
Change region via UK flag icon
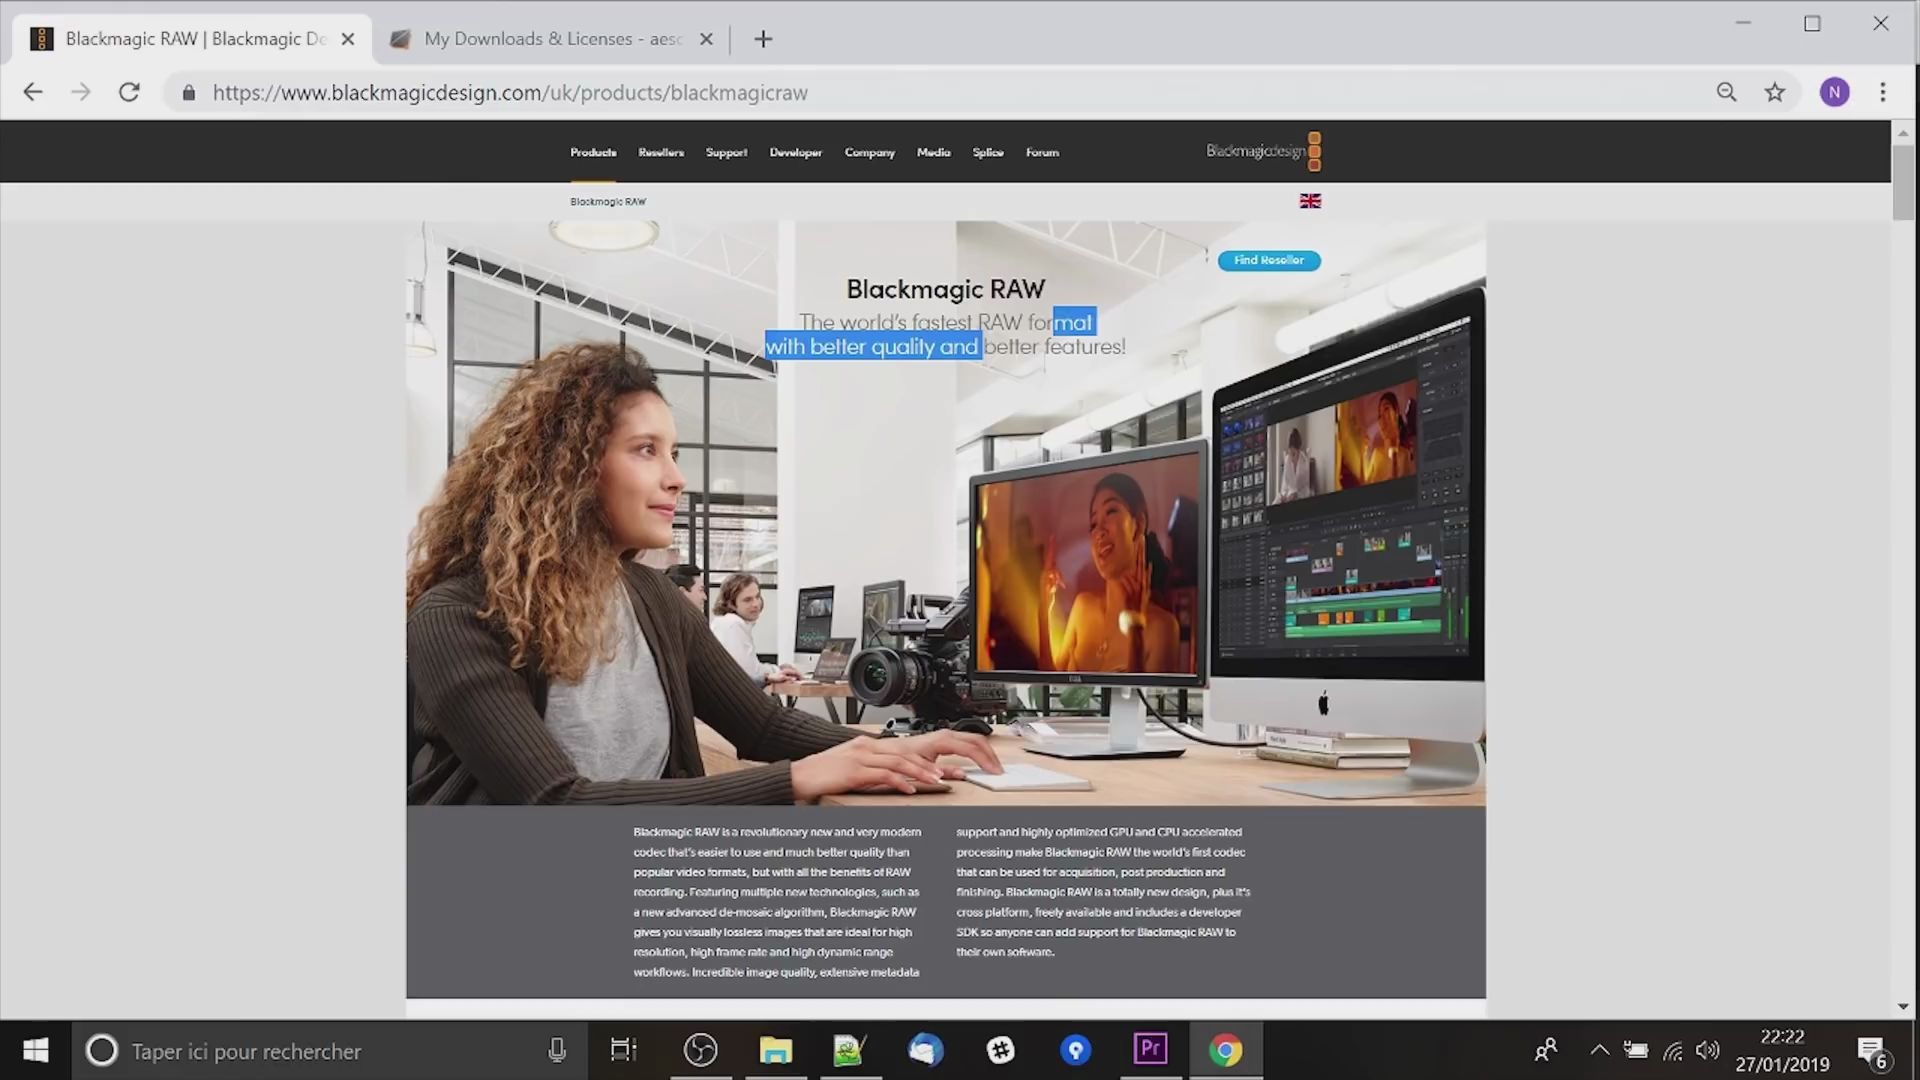[1310, 201]
